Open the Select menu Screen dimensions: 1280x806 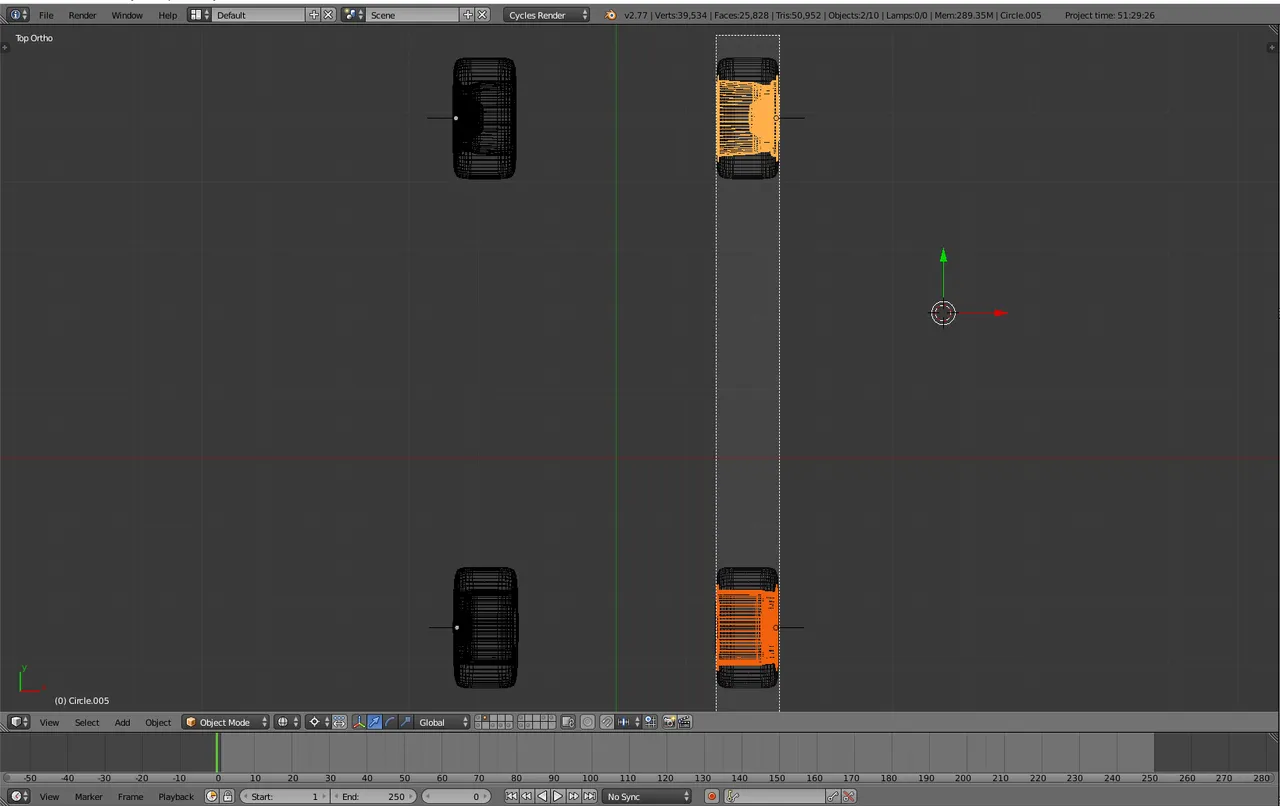tap(87, 722)
